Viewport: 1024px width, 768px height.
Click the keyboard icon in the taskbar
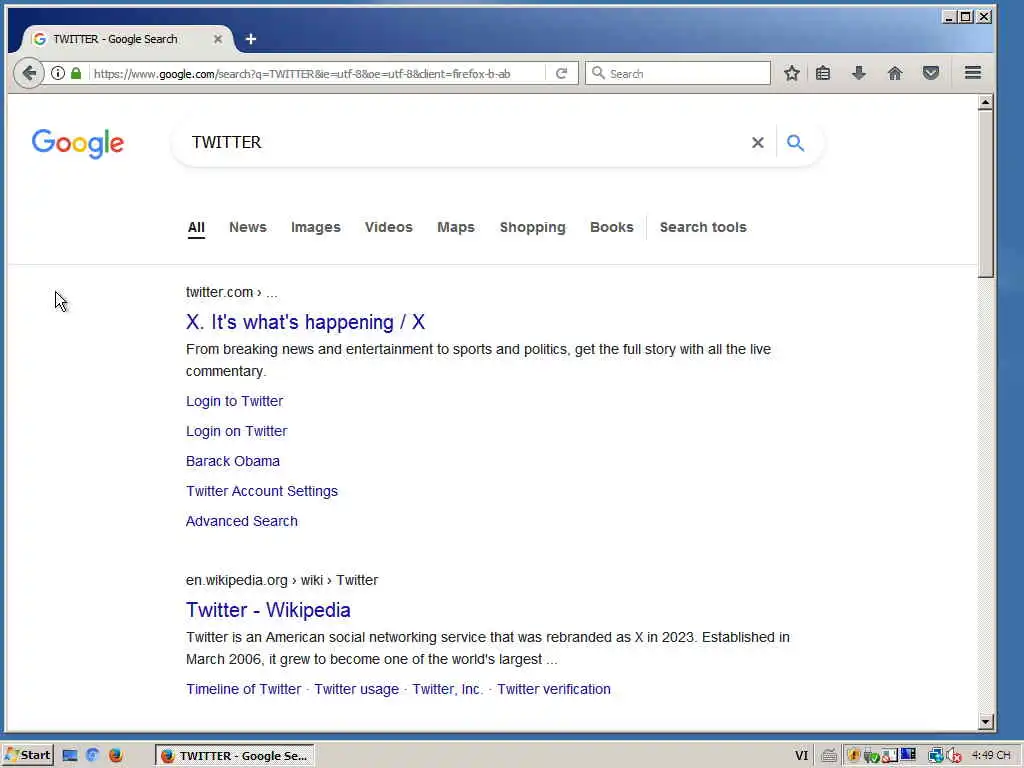click(x=829, y=756)
